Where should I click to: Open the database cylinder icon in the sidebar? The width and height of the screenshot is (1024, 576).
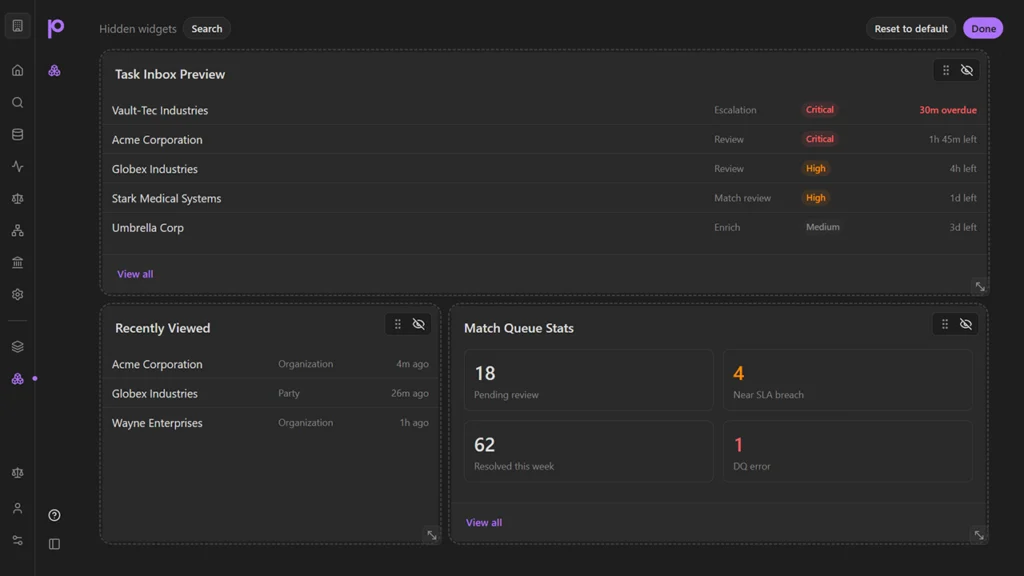18,135
